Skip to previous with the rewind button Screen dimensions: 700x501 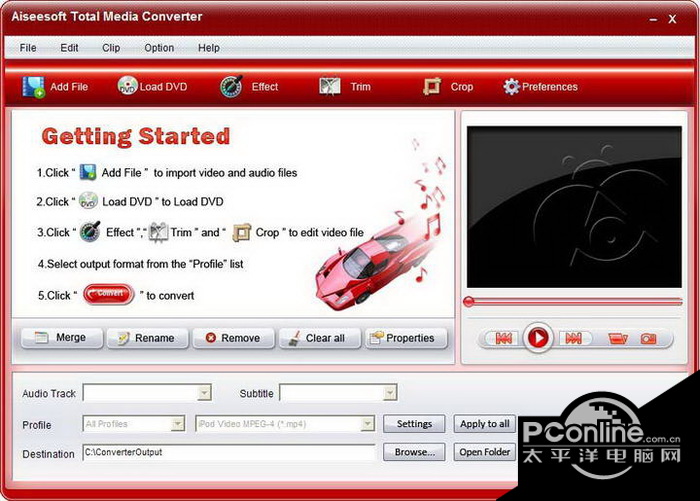(503, 339)
